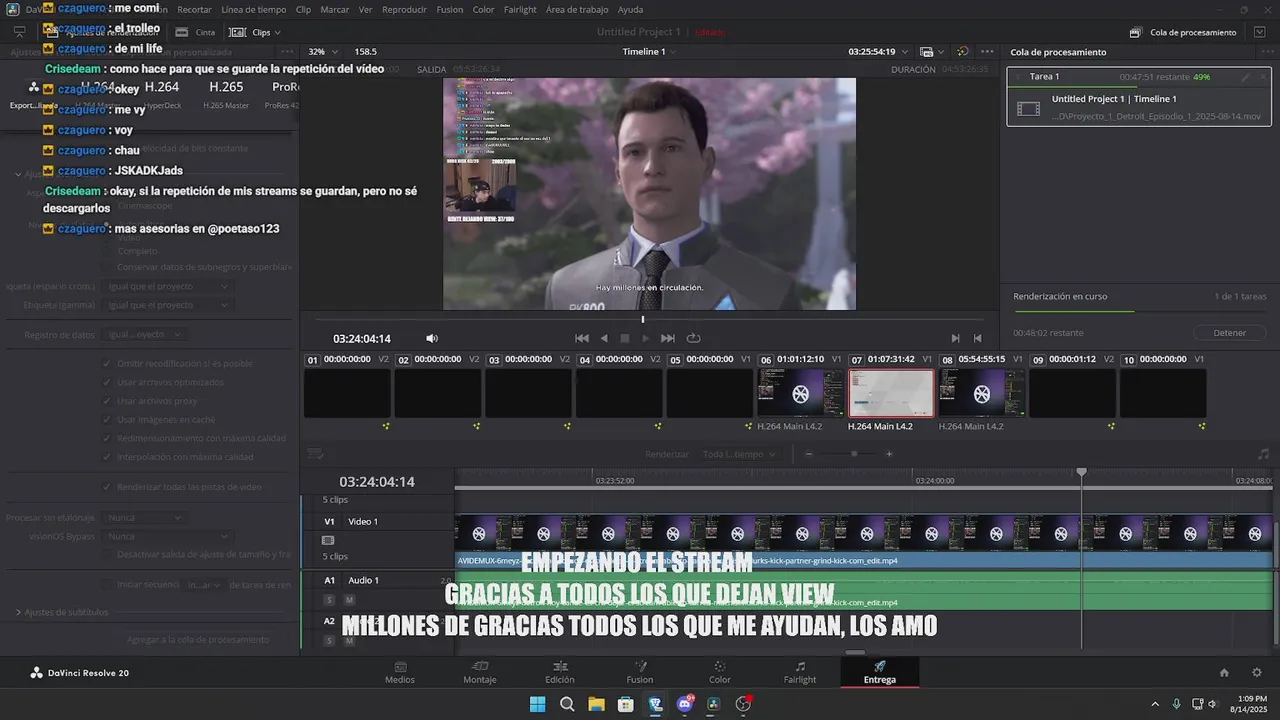Go to next clip in viewer

click(955, 338)
